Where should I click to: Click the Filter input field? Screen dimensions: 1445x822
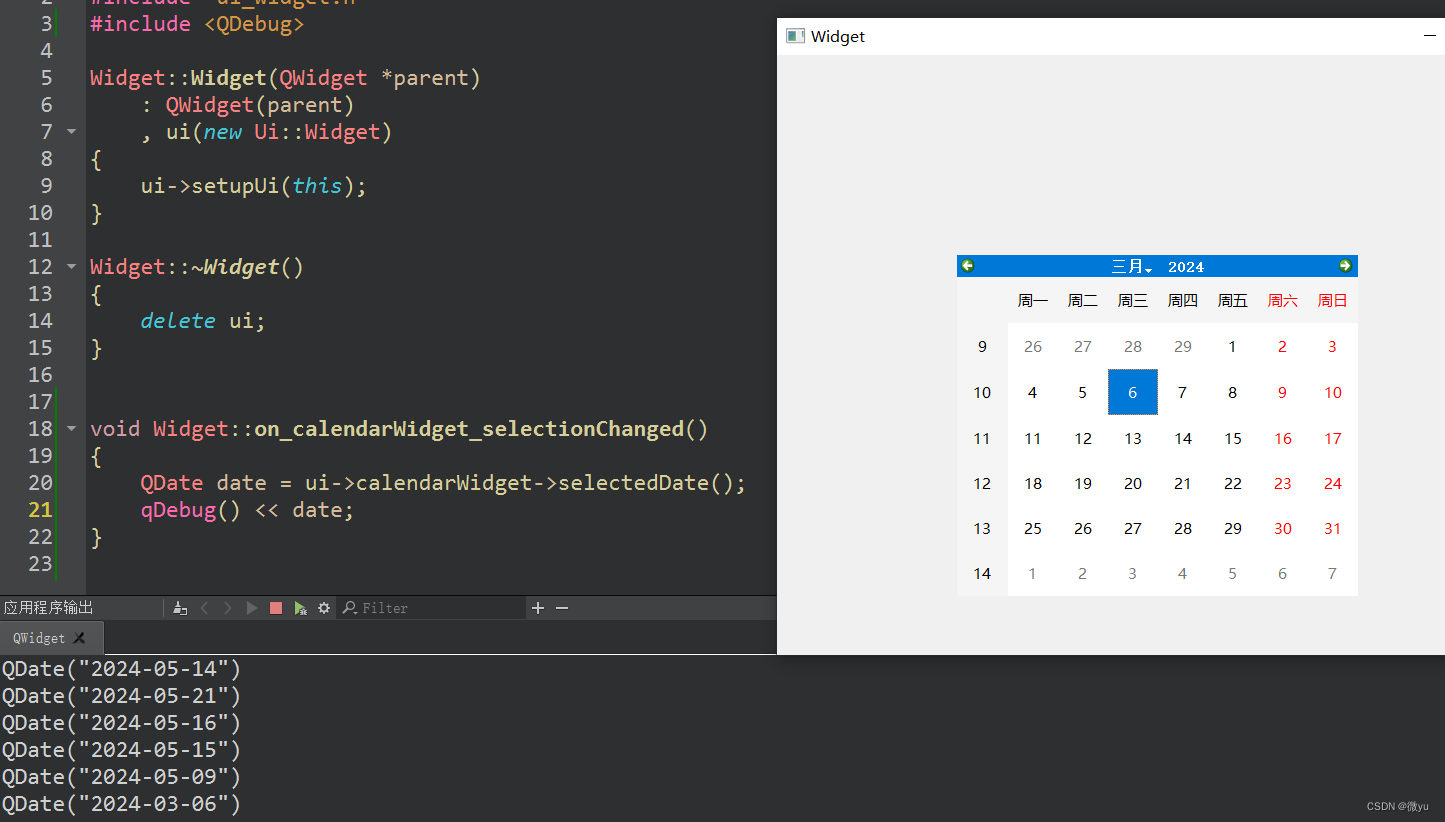pos(441,608)
